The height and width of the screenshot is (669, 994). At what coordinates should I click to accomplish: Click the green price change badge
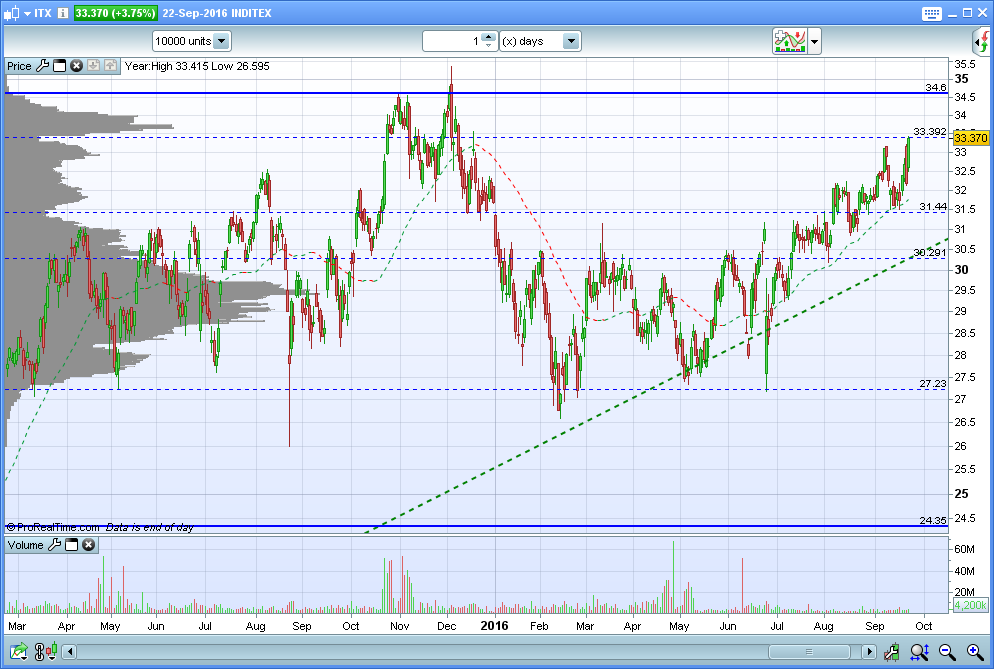tap(115, 13)
